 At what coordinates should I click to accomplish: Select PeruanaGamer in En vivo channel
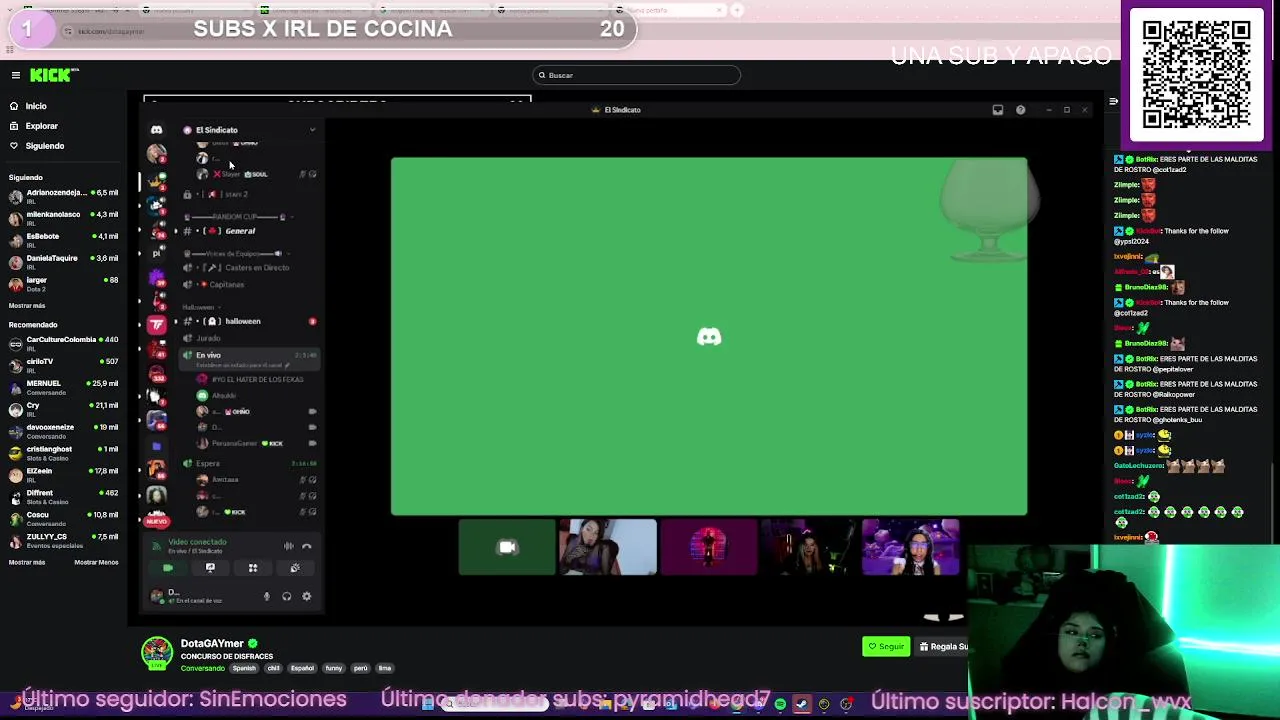256,443
